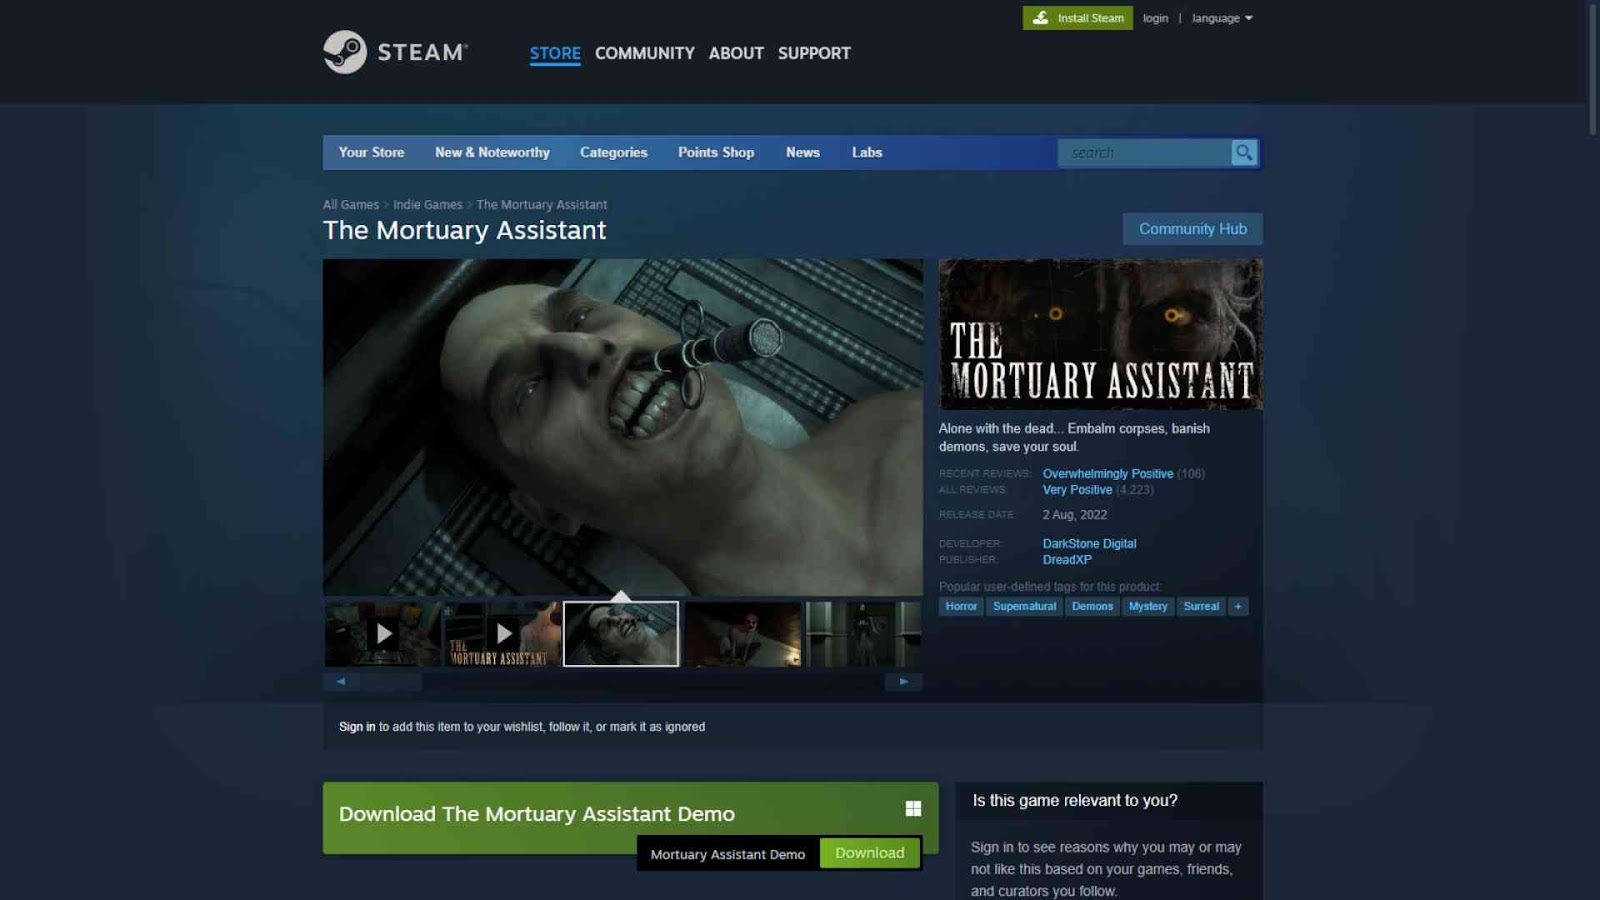Open the Indie Games breadcrumb
Viewport: 1600px width, 900px height.
427,205
